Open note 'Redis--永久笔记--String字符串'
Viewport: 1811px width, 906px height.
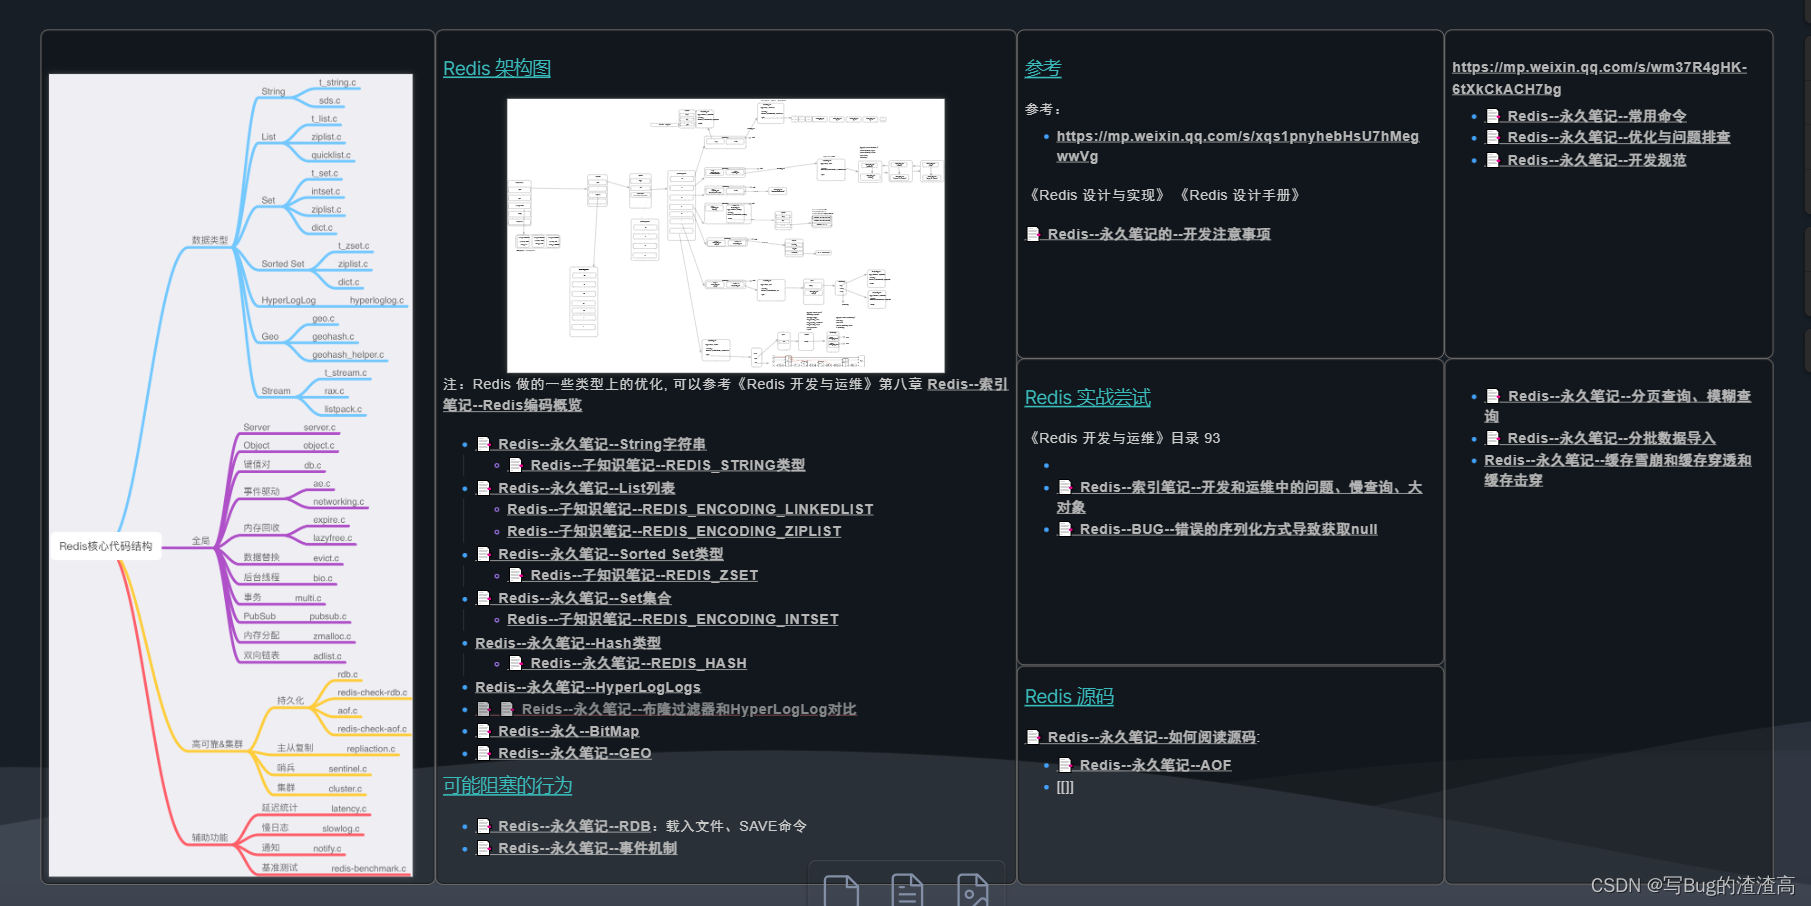point(602,444)
